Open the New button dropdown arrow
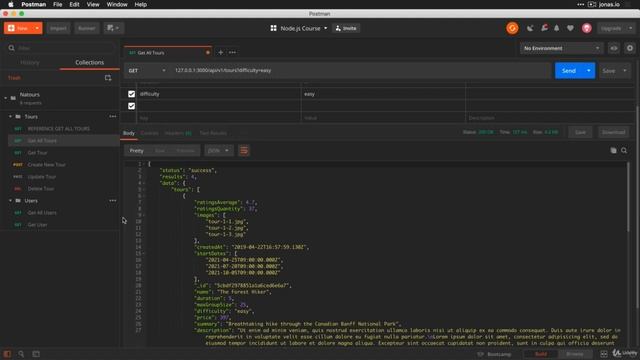Screen dimensions: 640x360 click(x=37, y=28)
